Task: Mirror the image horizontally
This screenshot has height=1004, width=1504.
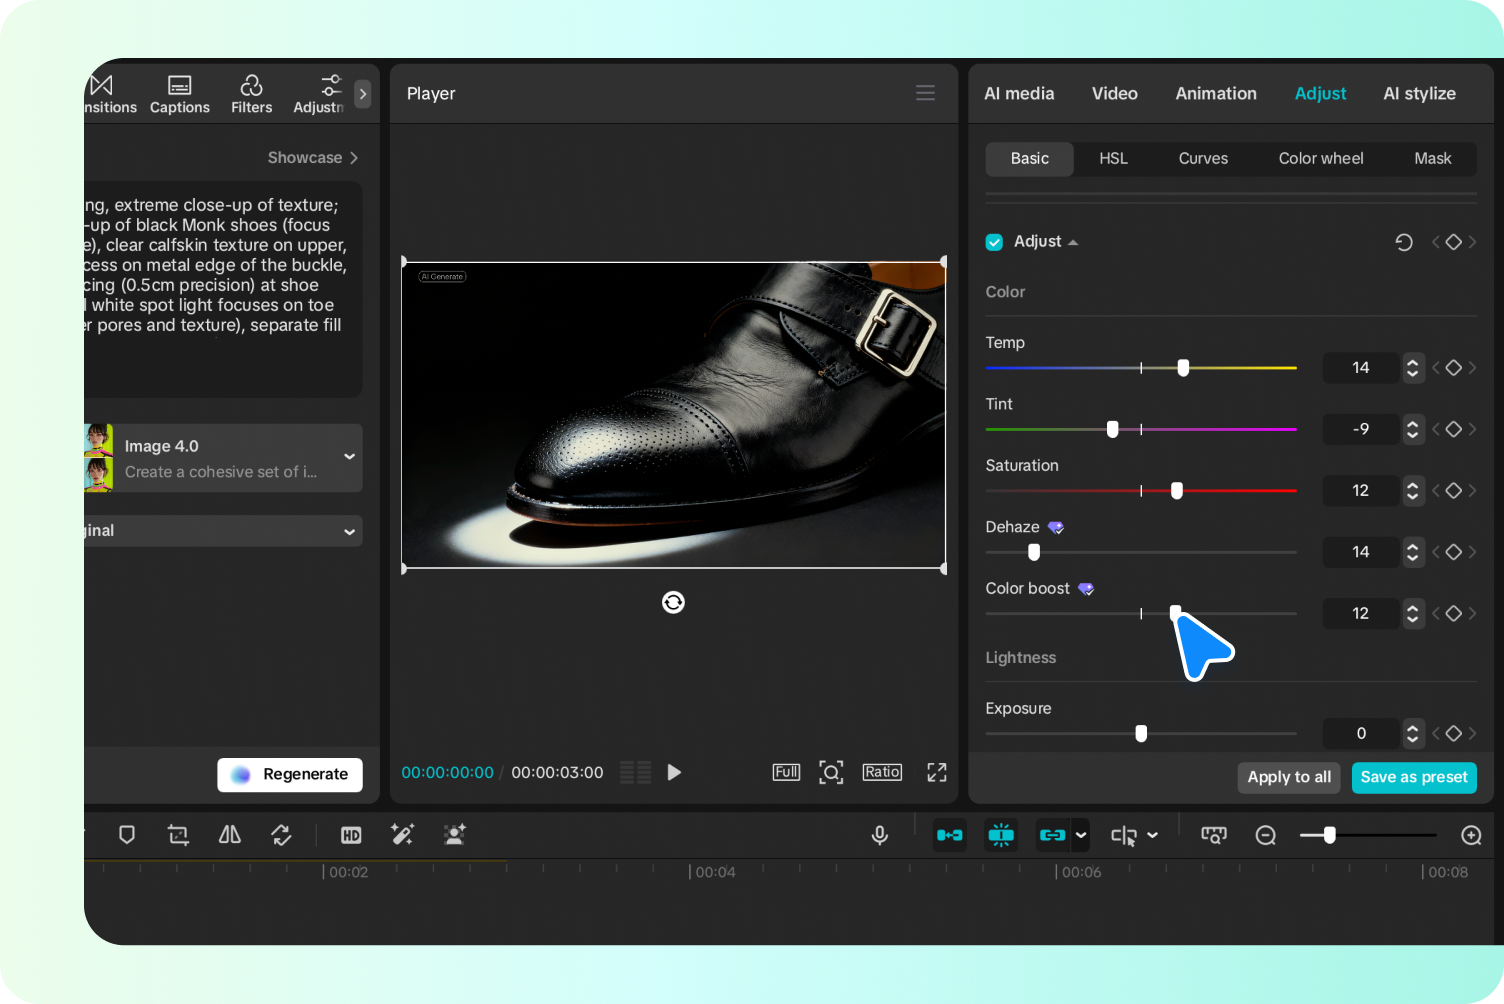Action: click(229, 835)
